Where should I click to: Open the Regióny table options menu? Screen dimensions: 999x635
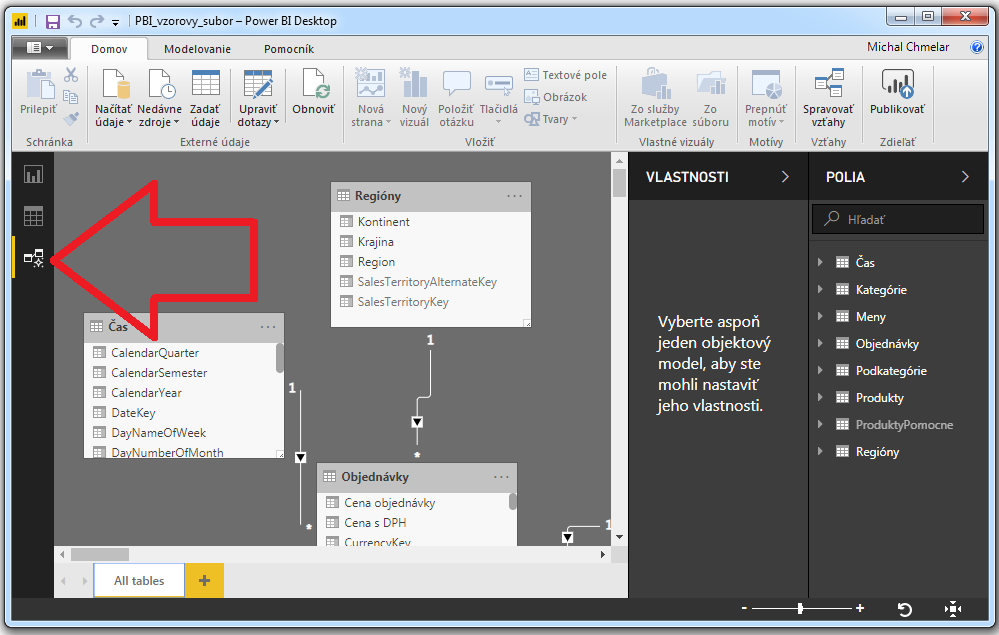point(515,196)
